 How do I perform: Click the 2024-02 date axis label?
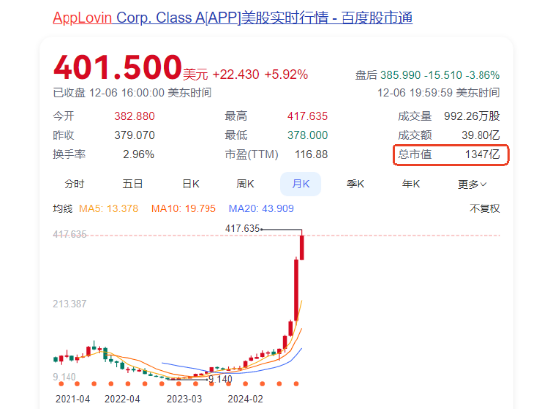click(x=245, y=399)
